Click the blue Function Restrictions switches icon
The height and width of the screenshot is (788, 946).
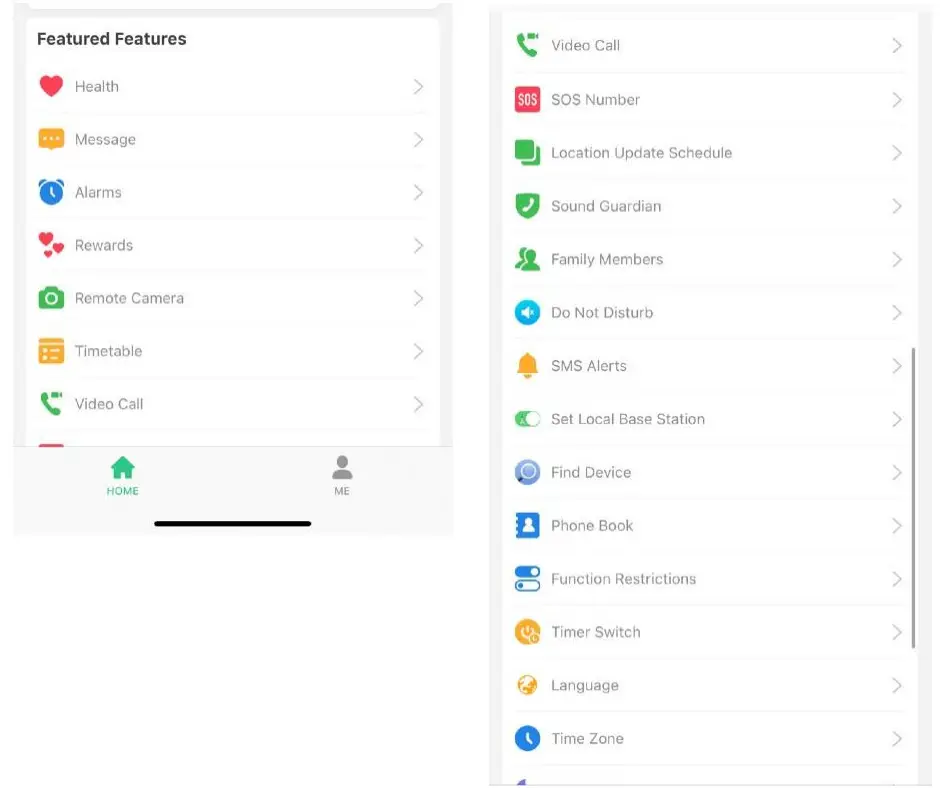click(527, 579)
